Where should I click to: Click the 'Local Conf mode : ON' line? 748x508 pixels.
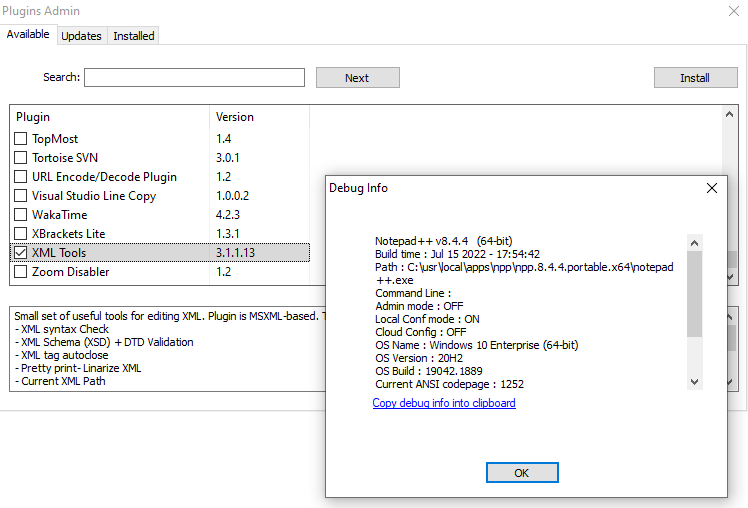click(427, 319)
